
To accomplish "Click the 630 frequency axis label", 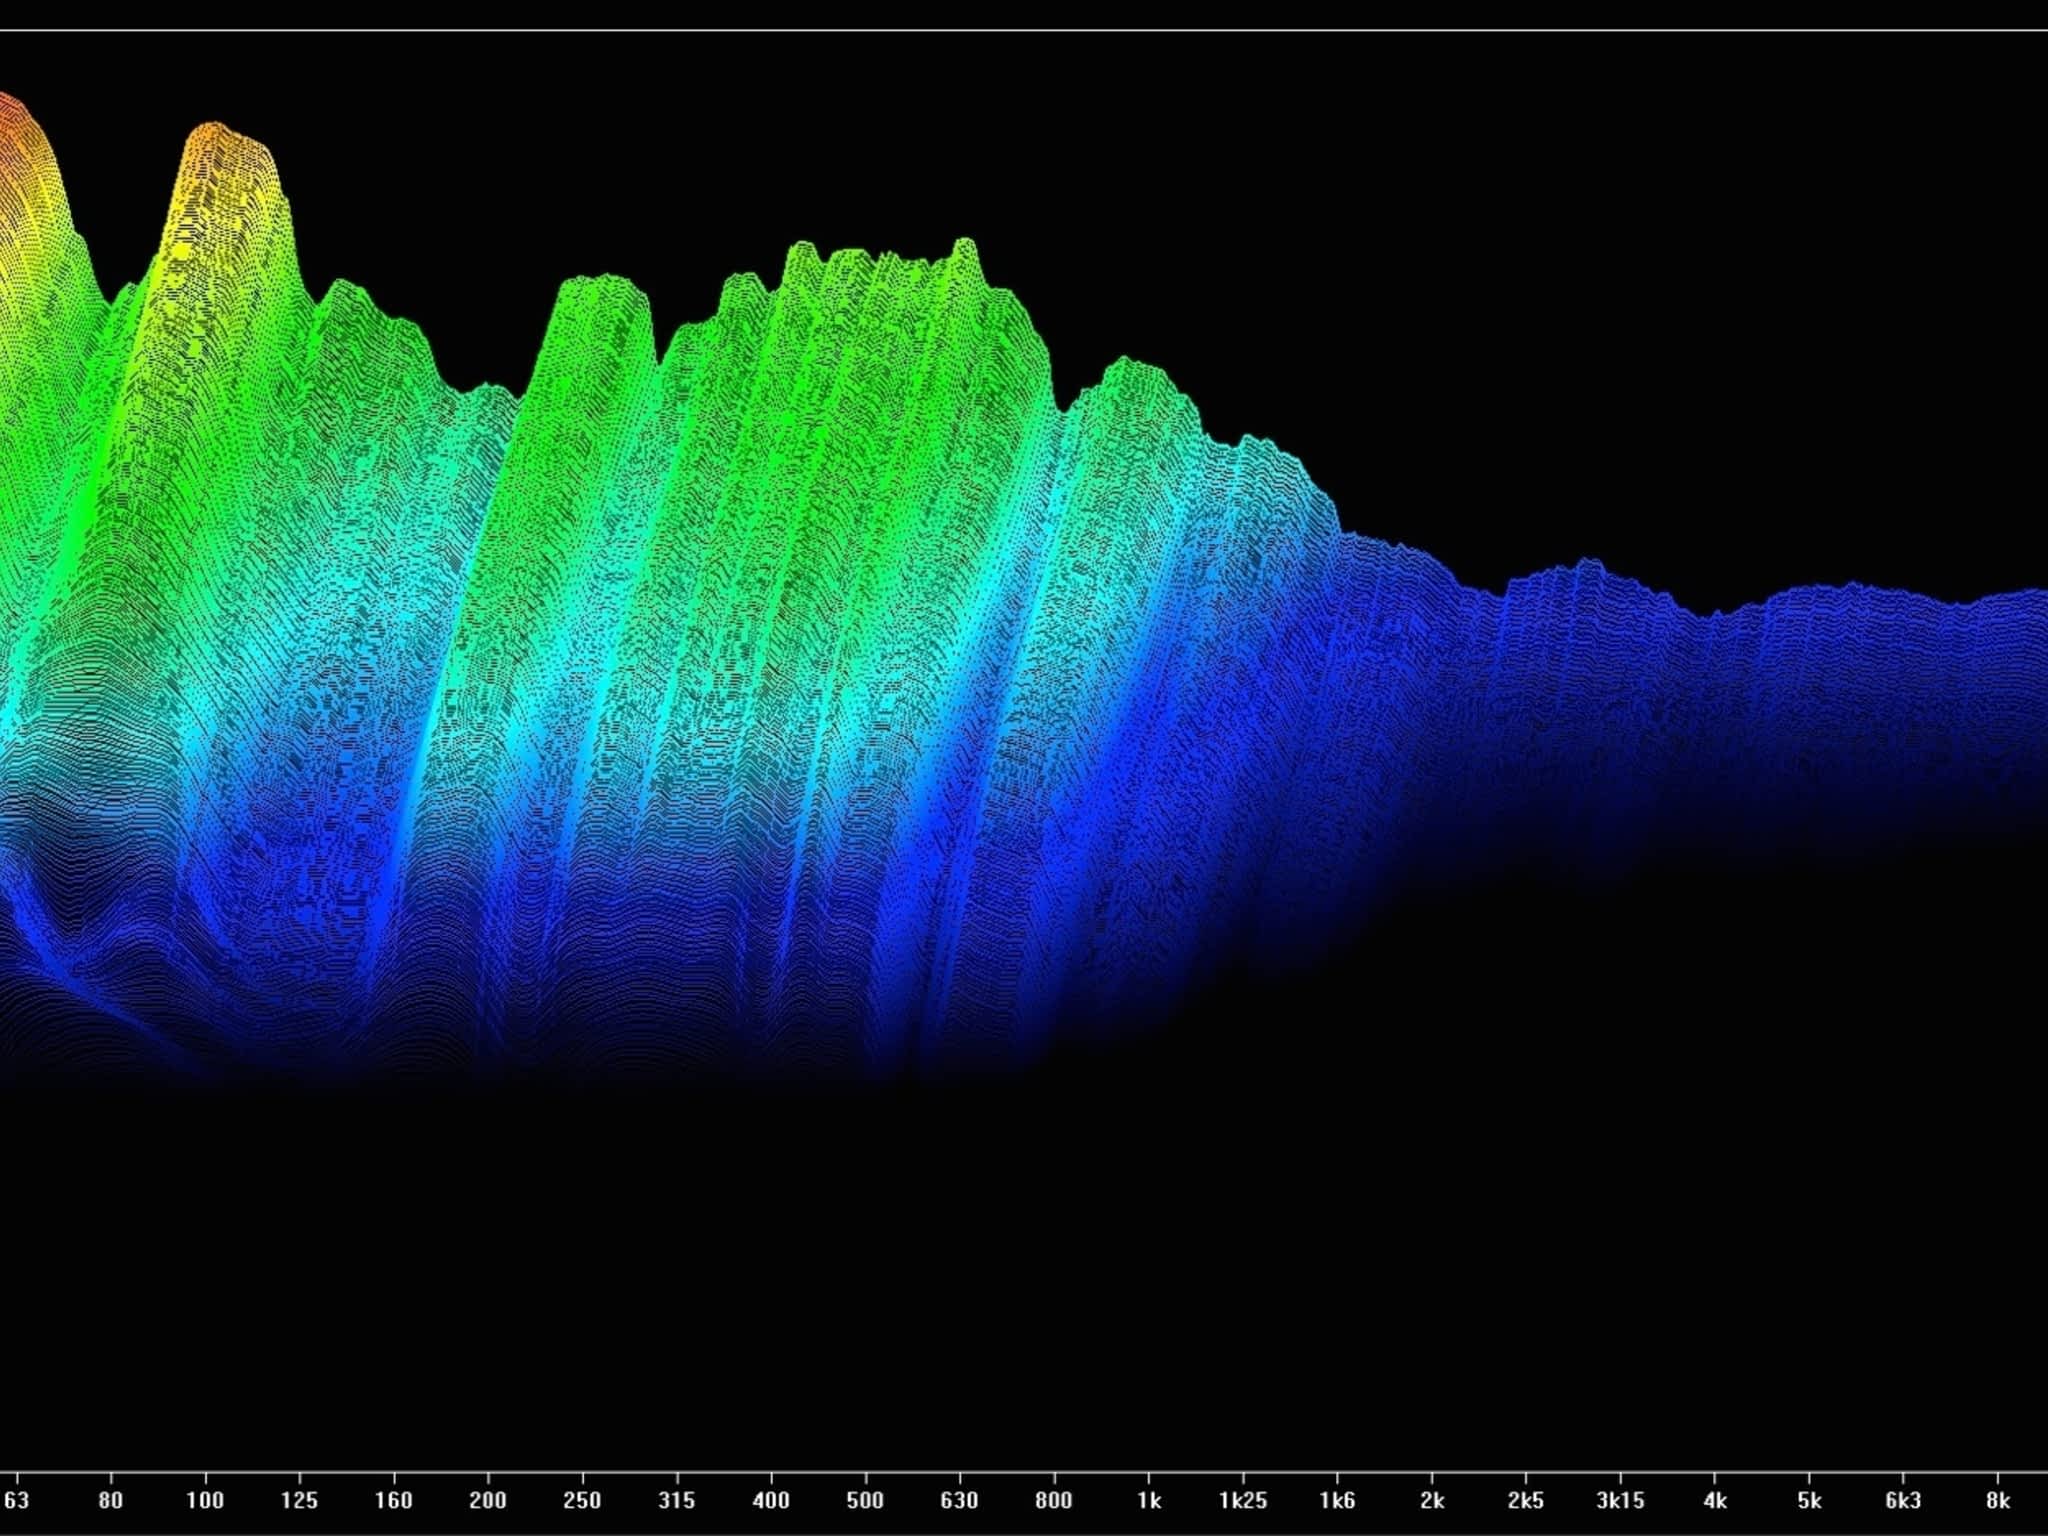I will tap(959, 1501).
